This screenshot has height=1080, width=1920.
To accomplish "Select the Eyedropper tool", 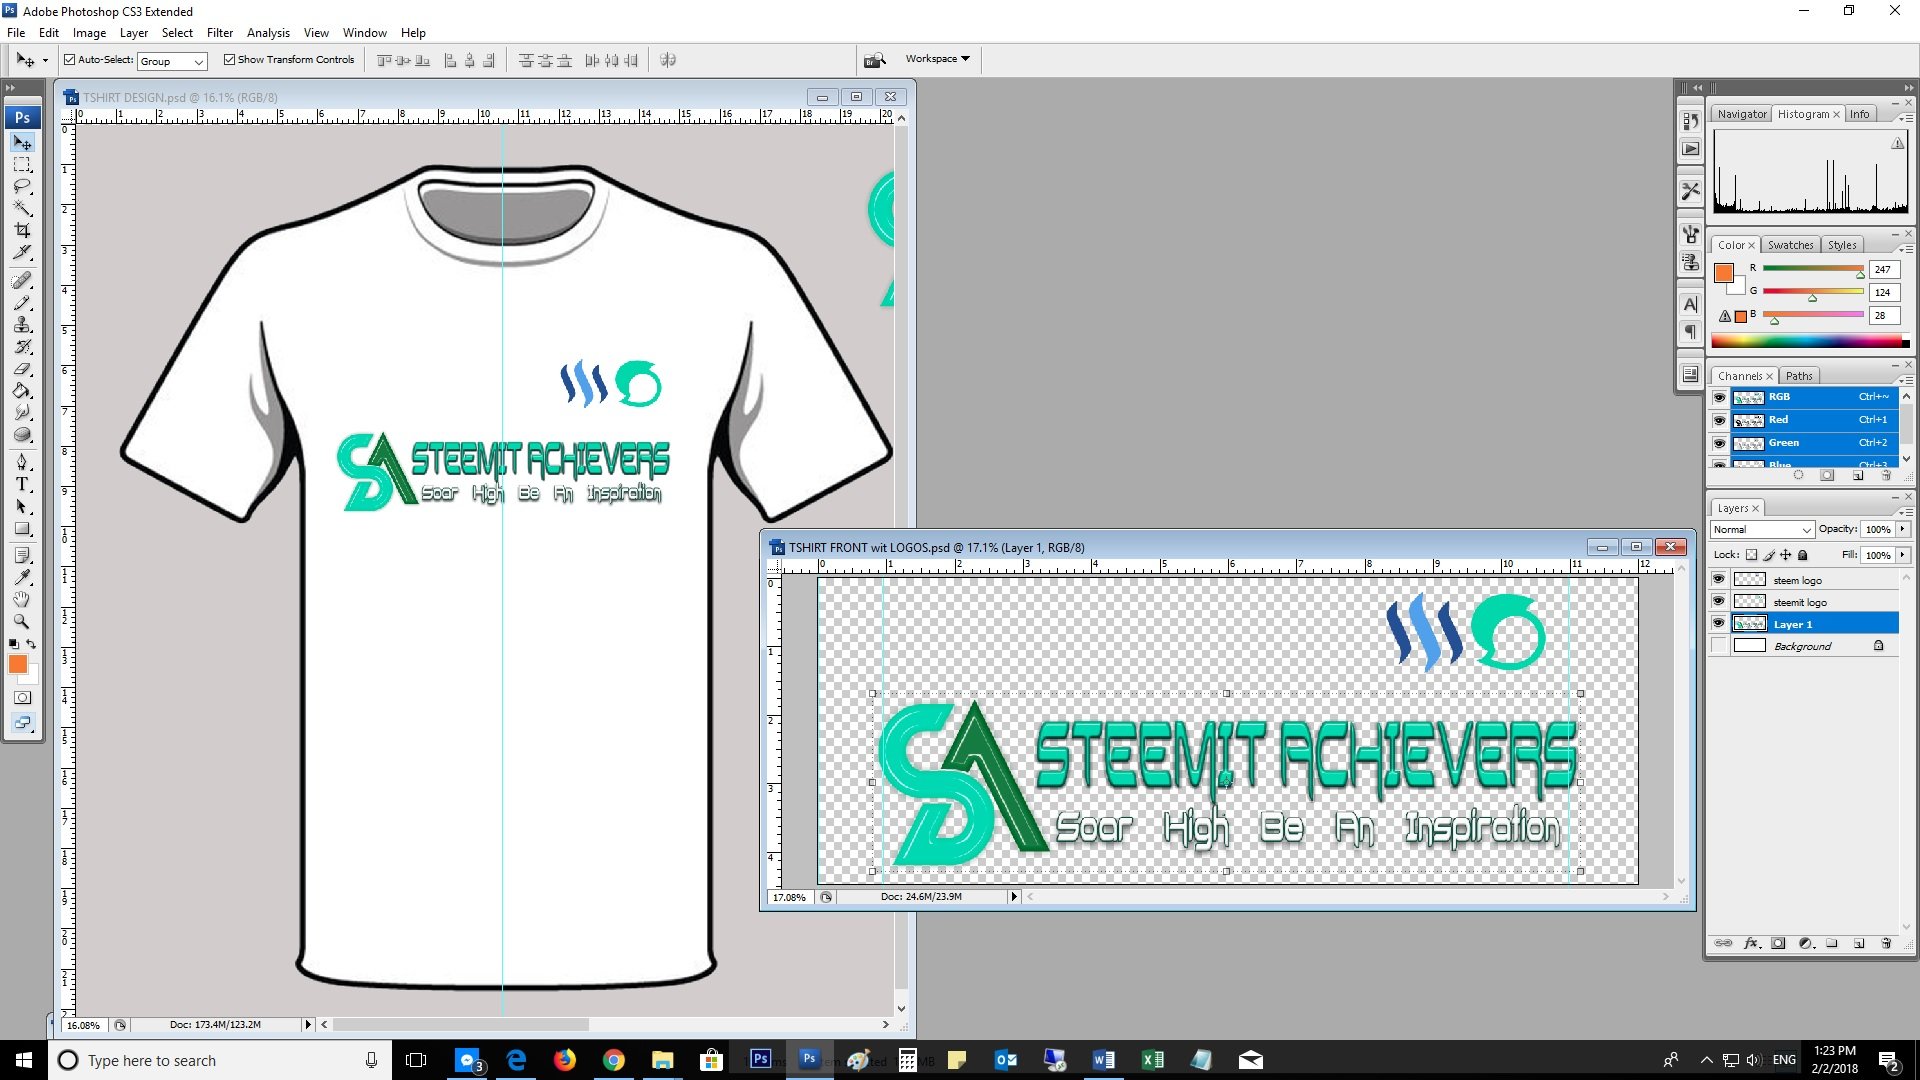I will point(22,577).
